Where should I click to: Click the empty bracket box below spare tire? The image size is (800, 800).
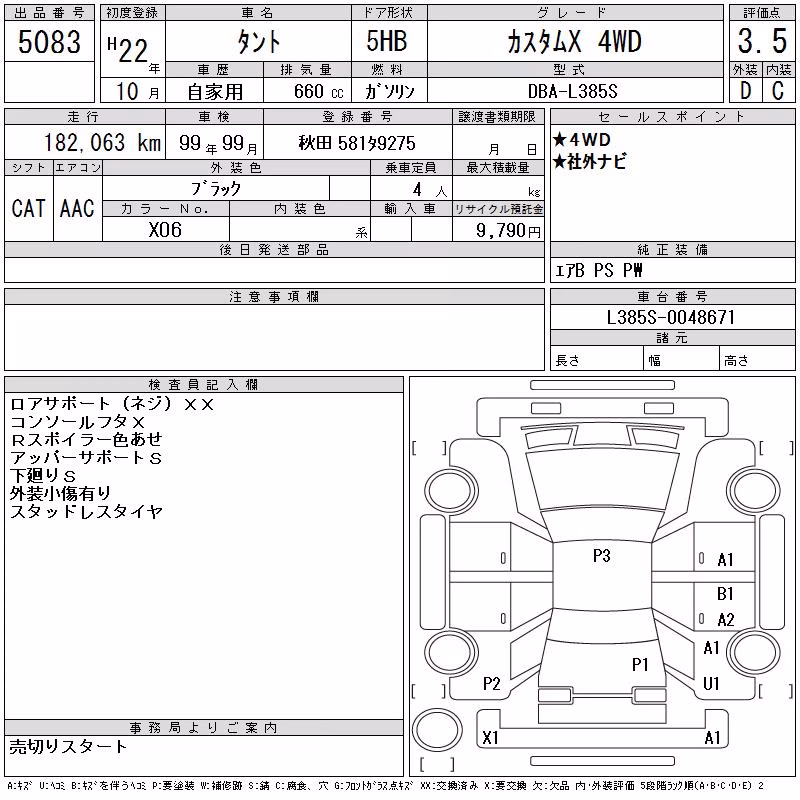coord(437,764)
